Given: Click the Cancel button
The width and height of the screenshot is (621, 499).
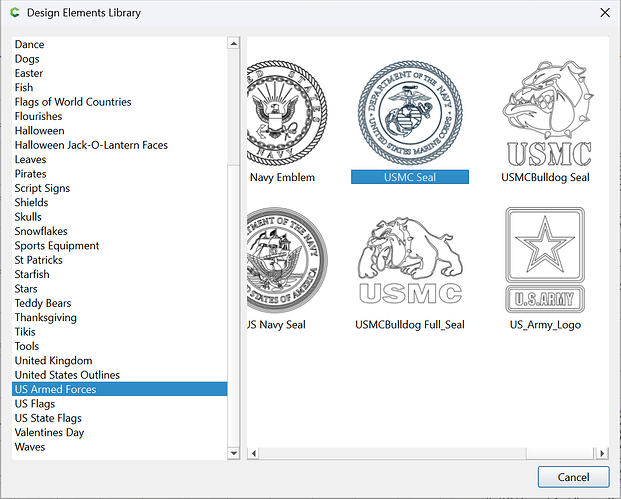Looking at the screenshot, I should 573,477.
